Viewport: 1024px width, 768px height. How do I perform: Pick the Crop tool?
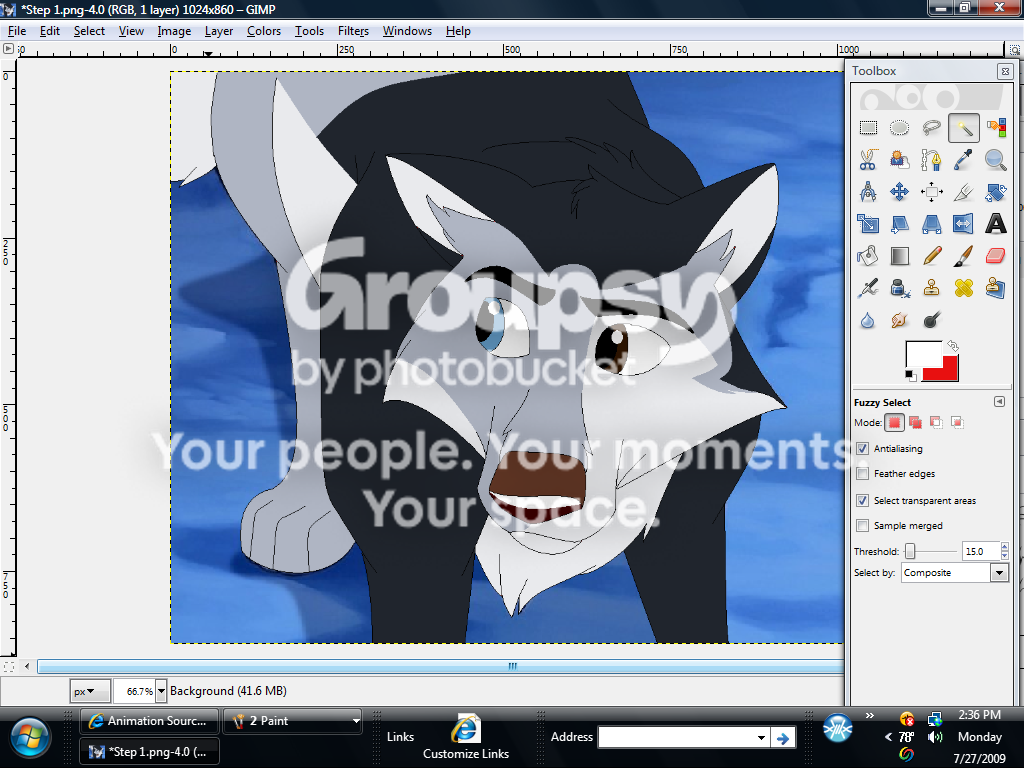point(963,192)
